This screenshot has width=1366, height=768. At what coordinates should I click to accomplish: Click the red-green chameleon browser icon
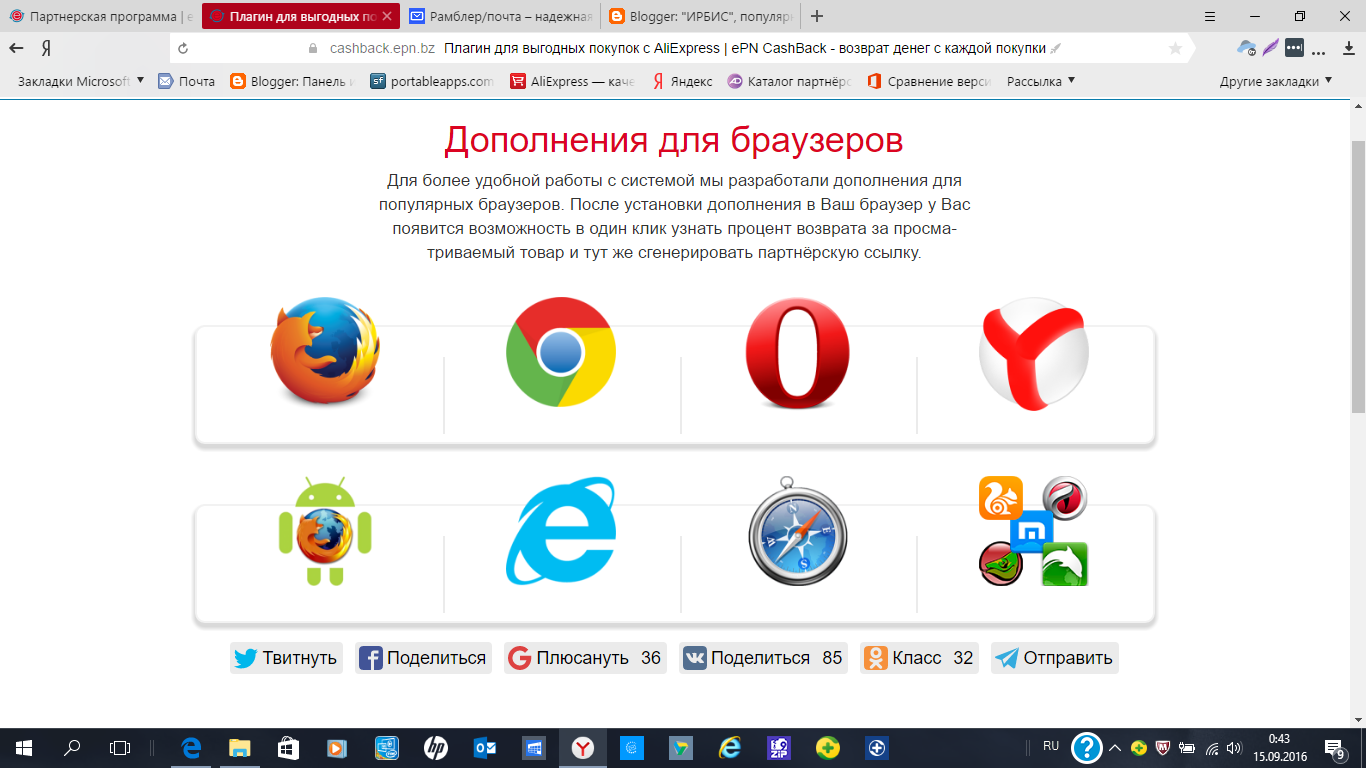pyautogui.click(x=1001, y=564)
